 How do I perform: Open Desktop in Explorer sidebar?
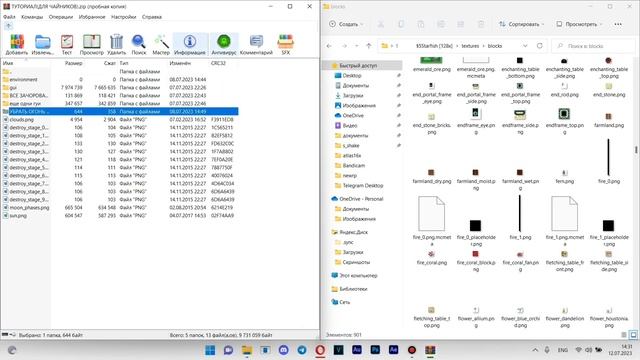coord(352,76)
